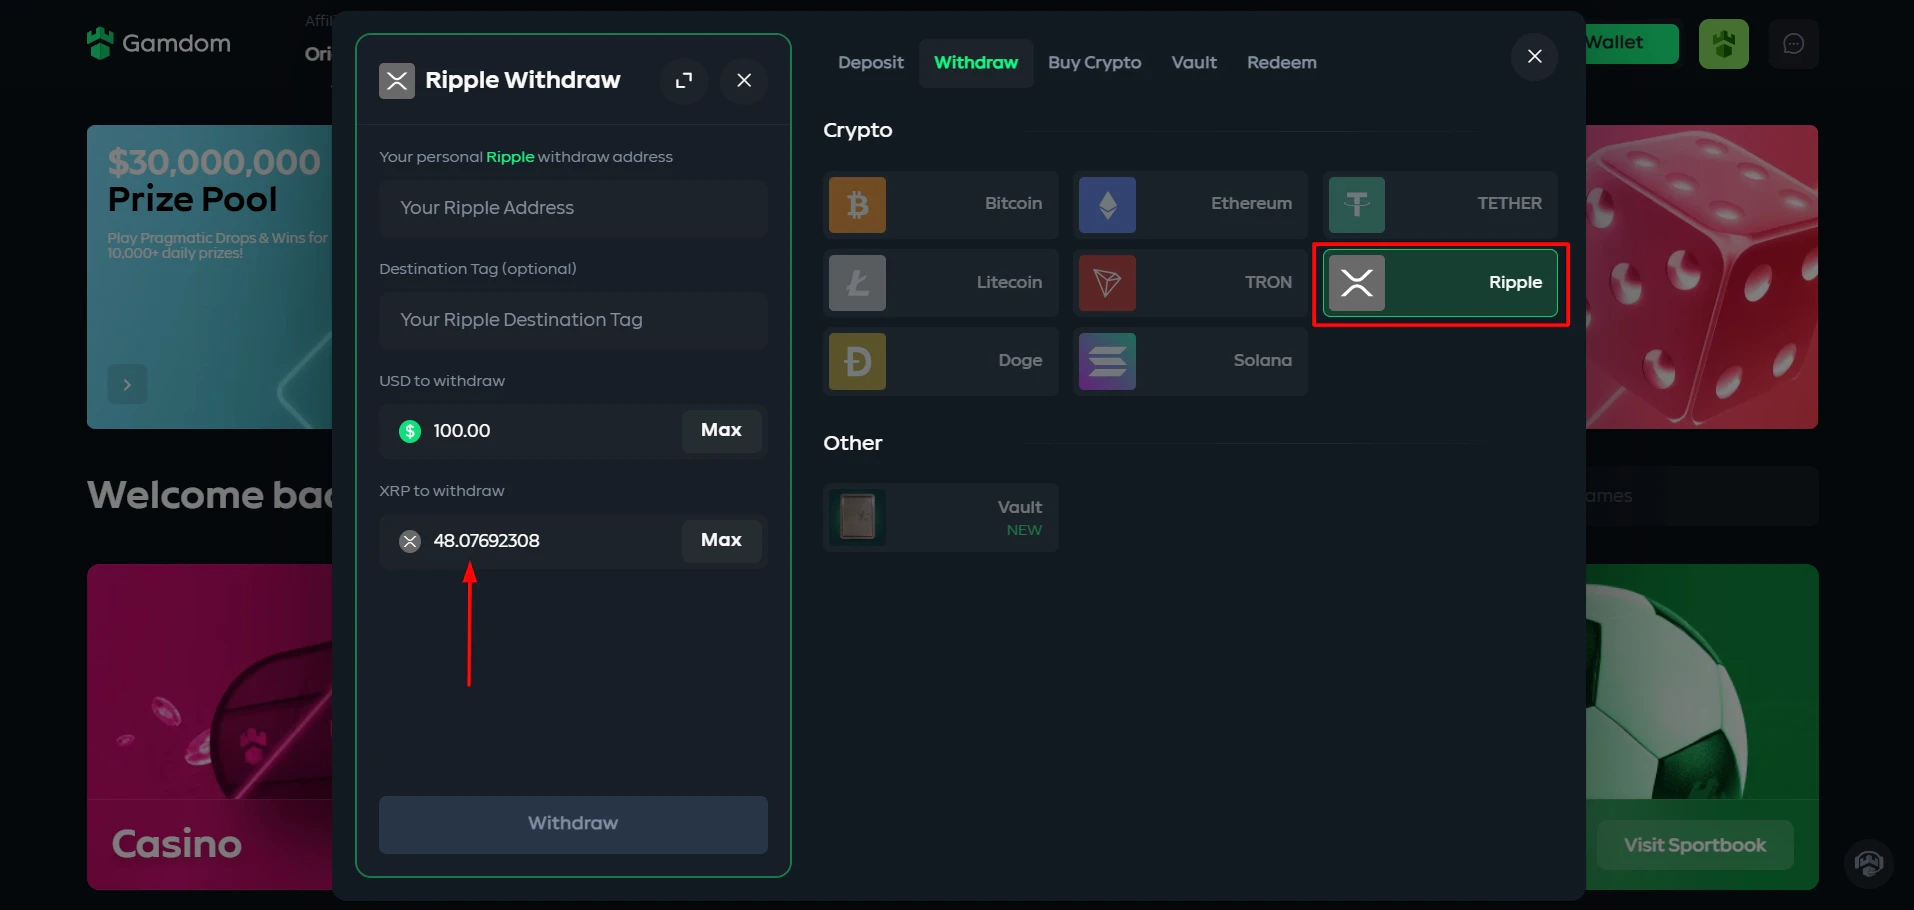Screen dimensions: 1914x910
Task: Click the Ripple Withdraw header icon
Action: point(397,80)
